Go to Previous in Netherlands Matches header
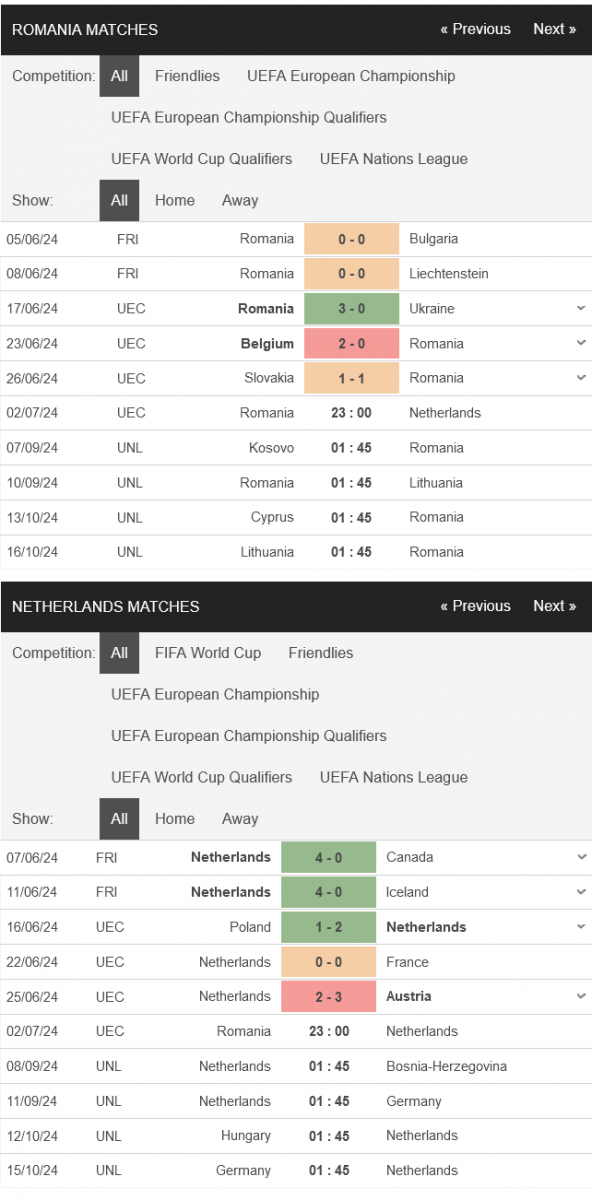The image size is (592, 1200). point(475,606)
